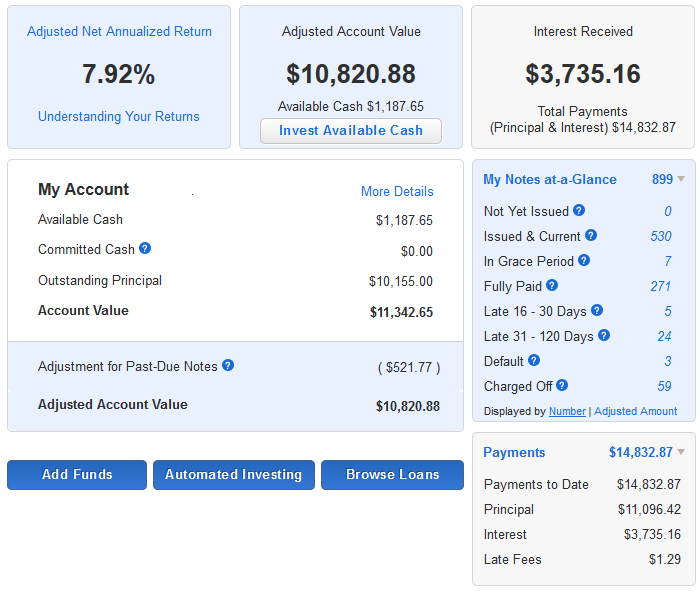Screen dimensions: 700x600
Task: Open Understanding Your Returns link
Action: (119, 117)
